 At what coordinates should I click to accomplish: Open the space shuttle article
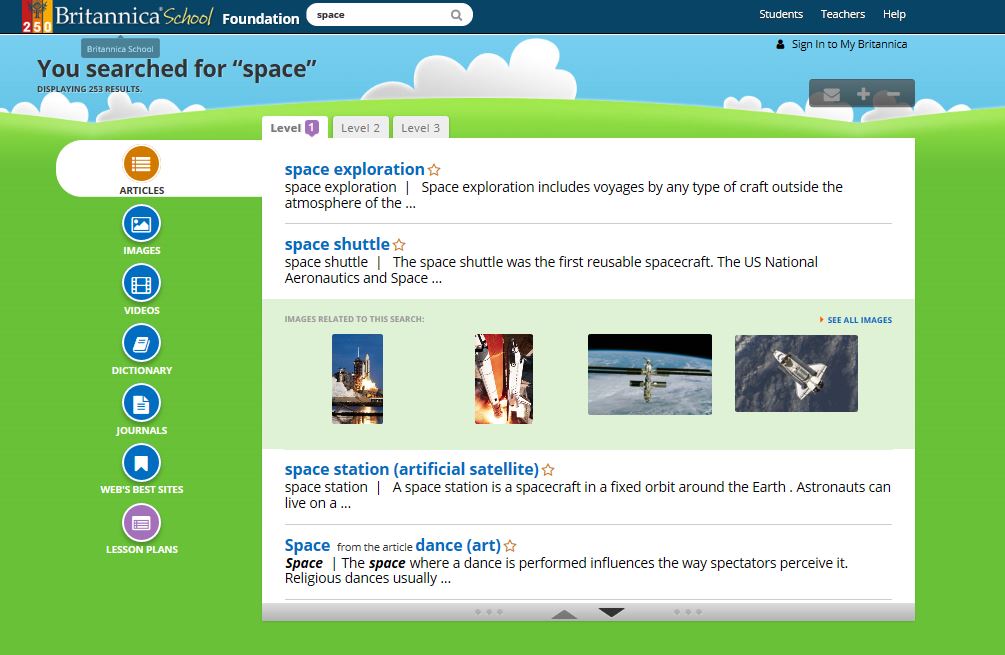337,244
